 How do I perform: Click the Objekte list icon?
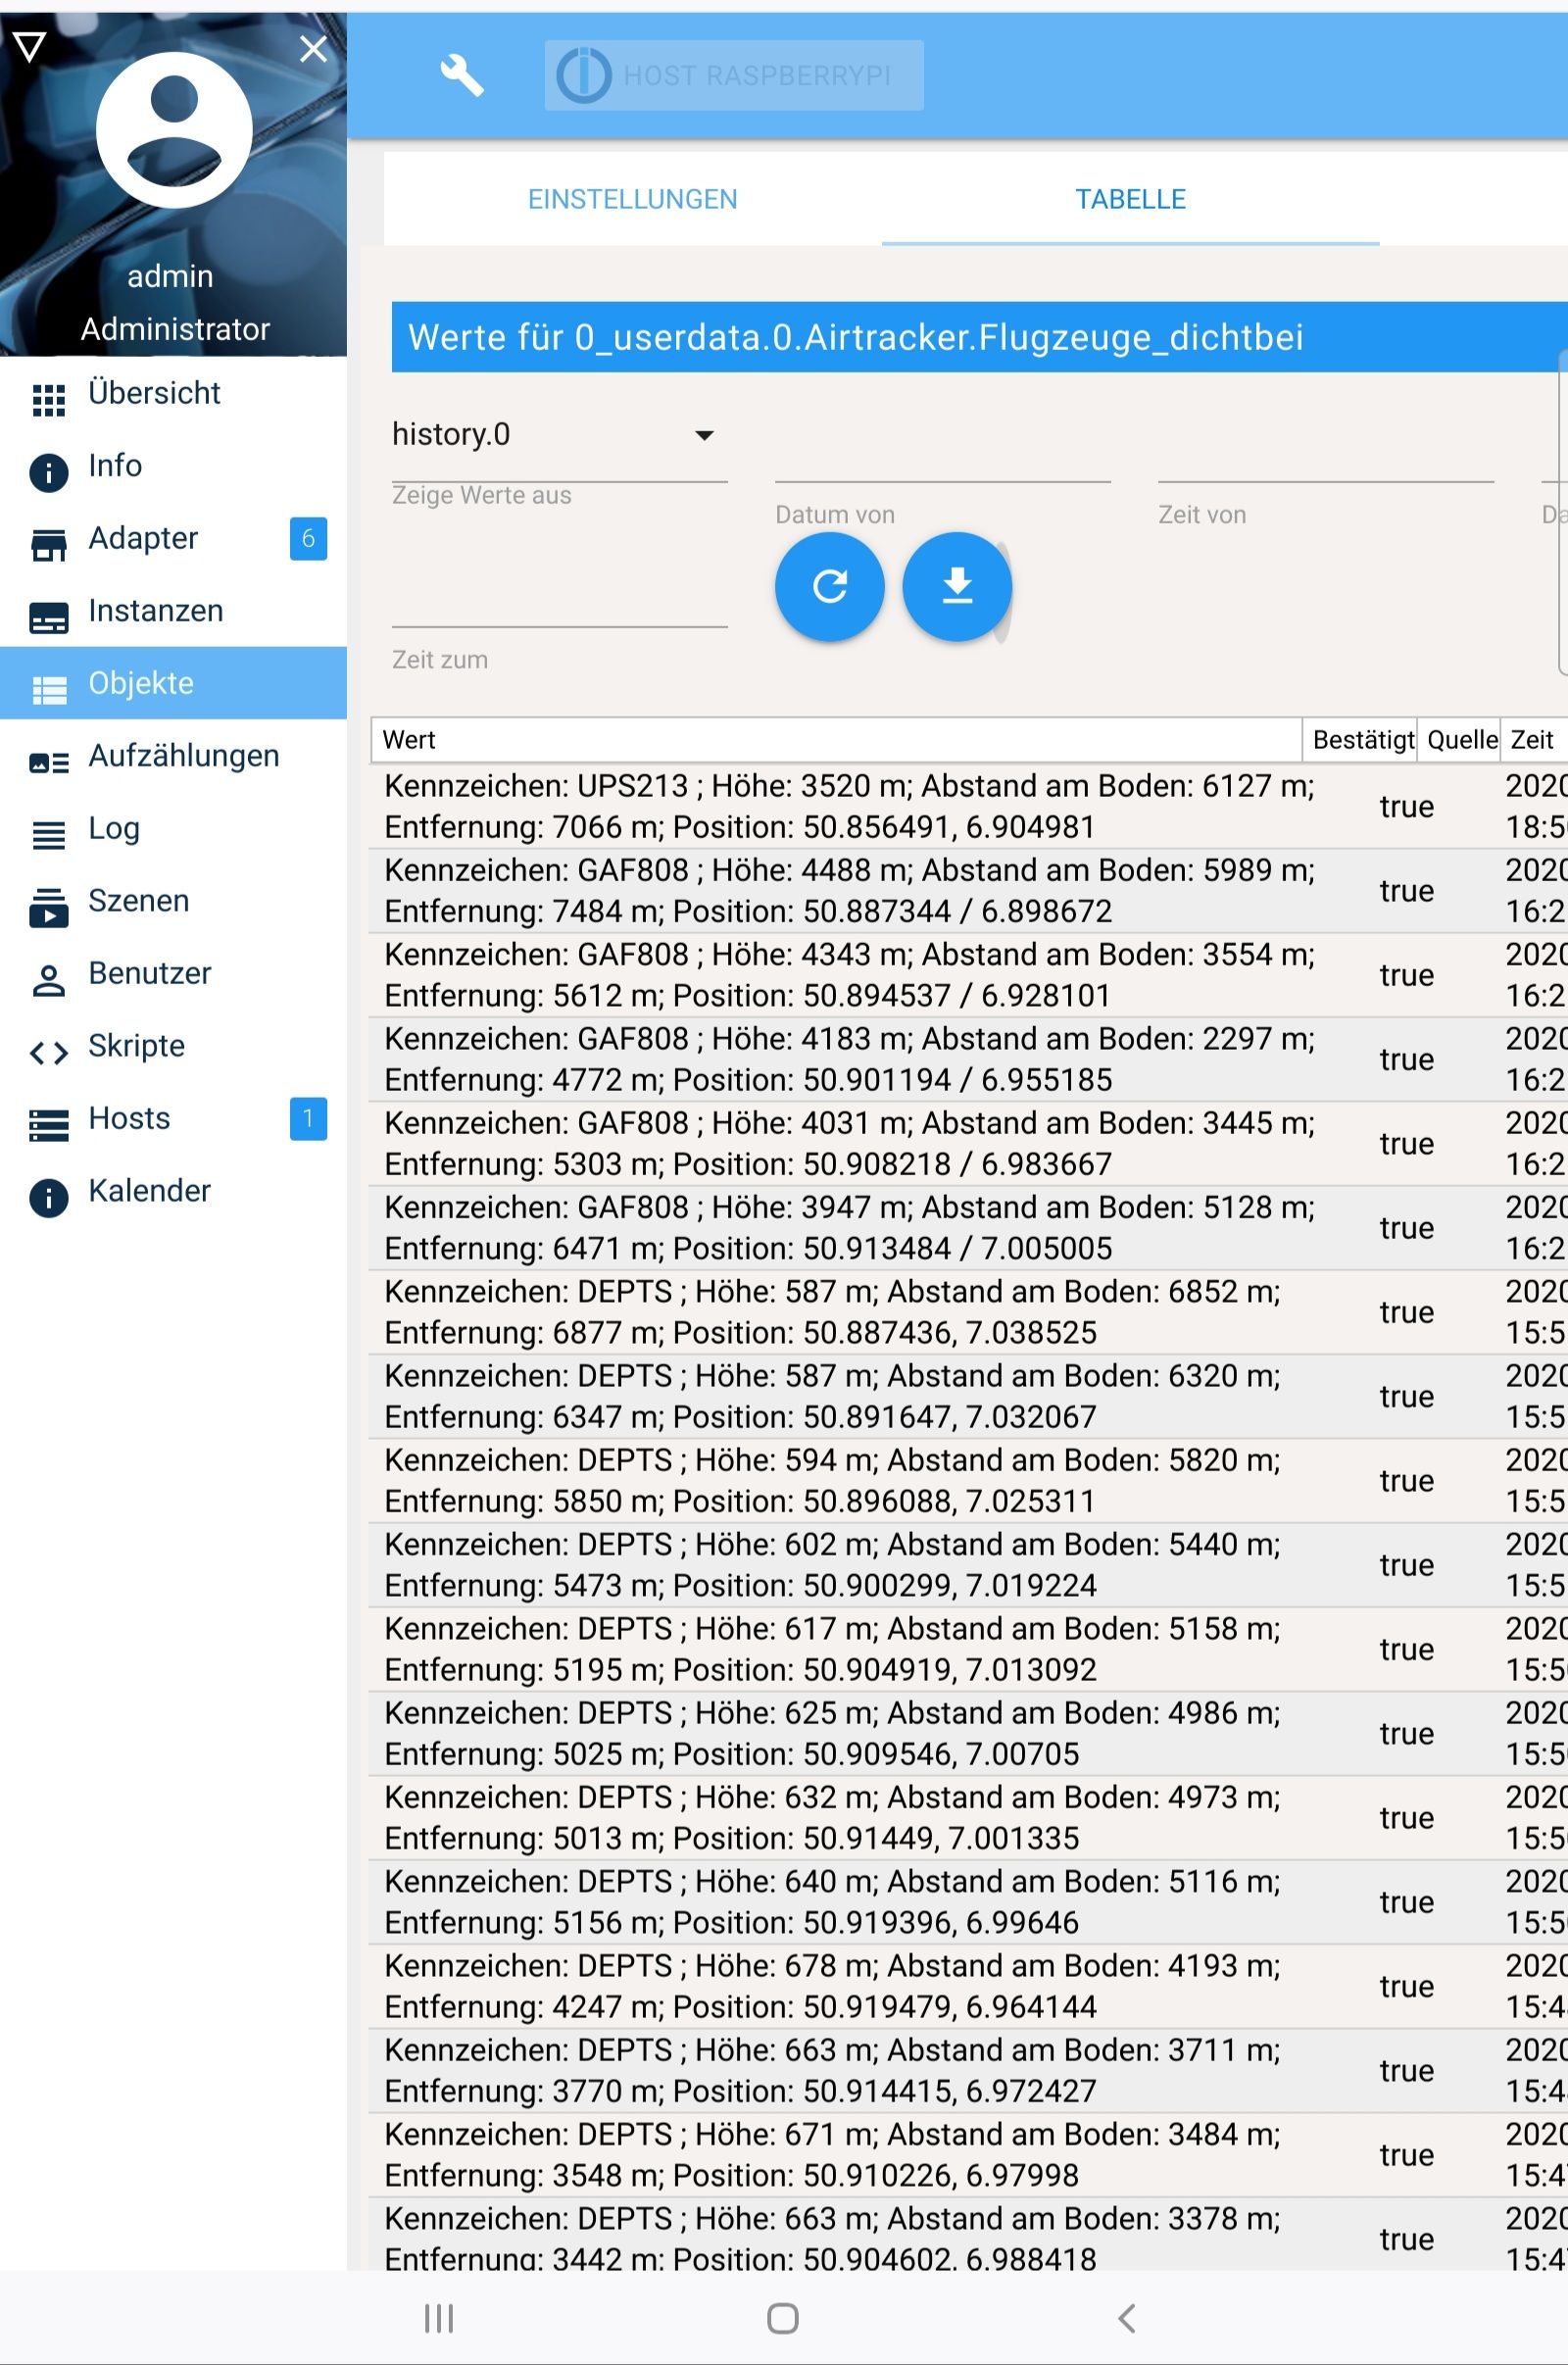[x=48, y=690]
